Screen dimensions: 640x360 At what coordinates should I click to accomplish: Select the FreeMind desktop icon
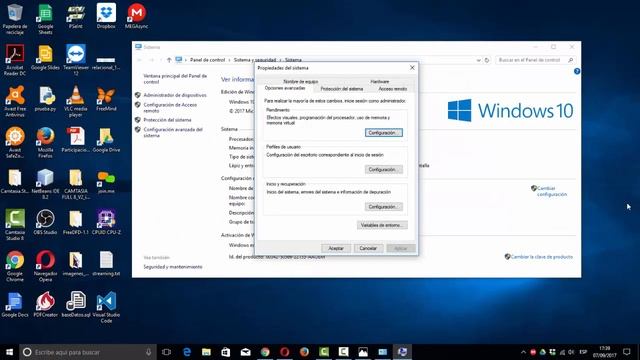[x=106, y=98]
